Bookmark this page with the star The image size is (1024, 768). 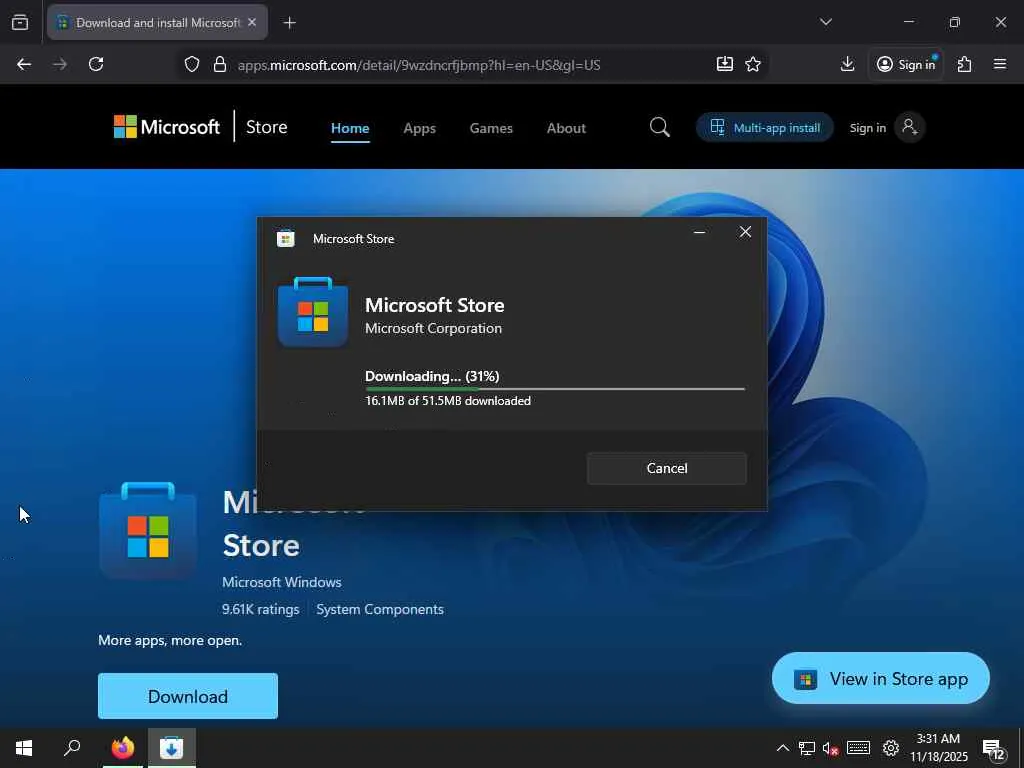coord(753,64)
